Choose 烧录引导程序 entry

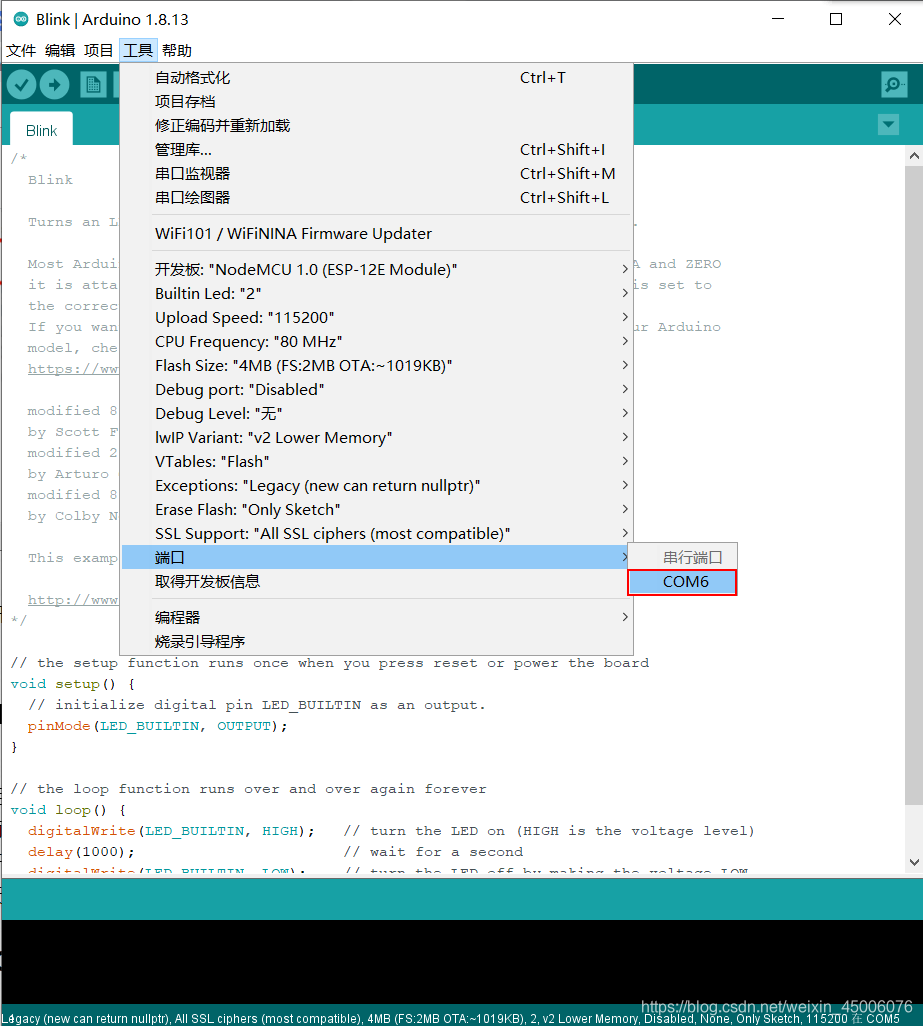pyautogui.click(x=376, y=641)
